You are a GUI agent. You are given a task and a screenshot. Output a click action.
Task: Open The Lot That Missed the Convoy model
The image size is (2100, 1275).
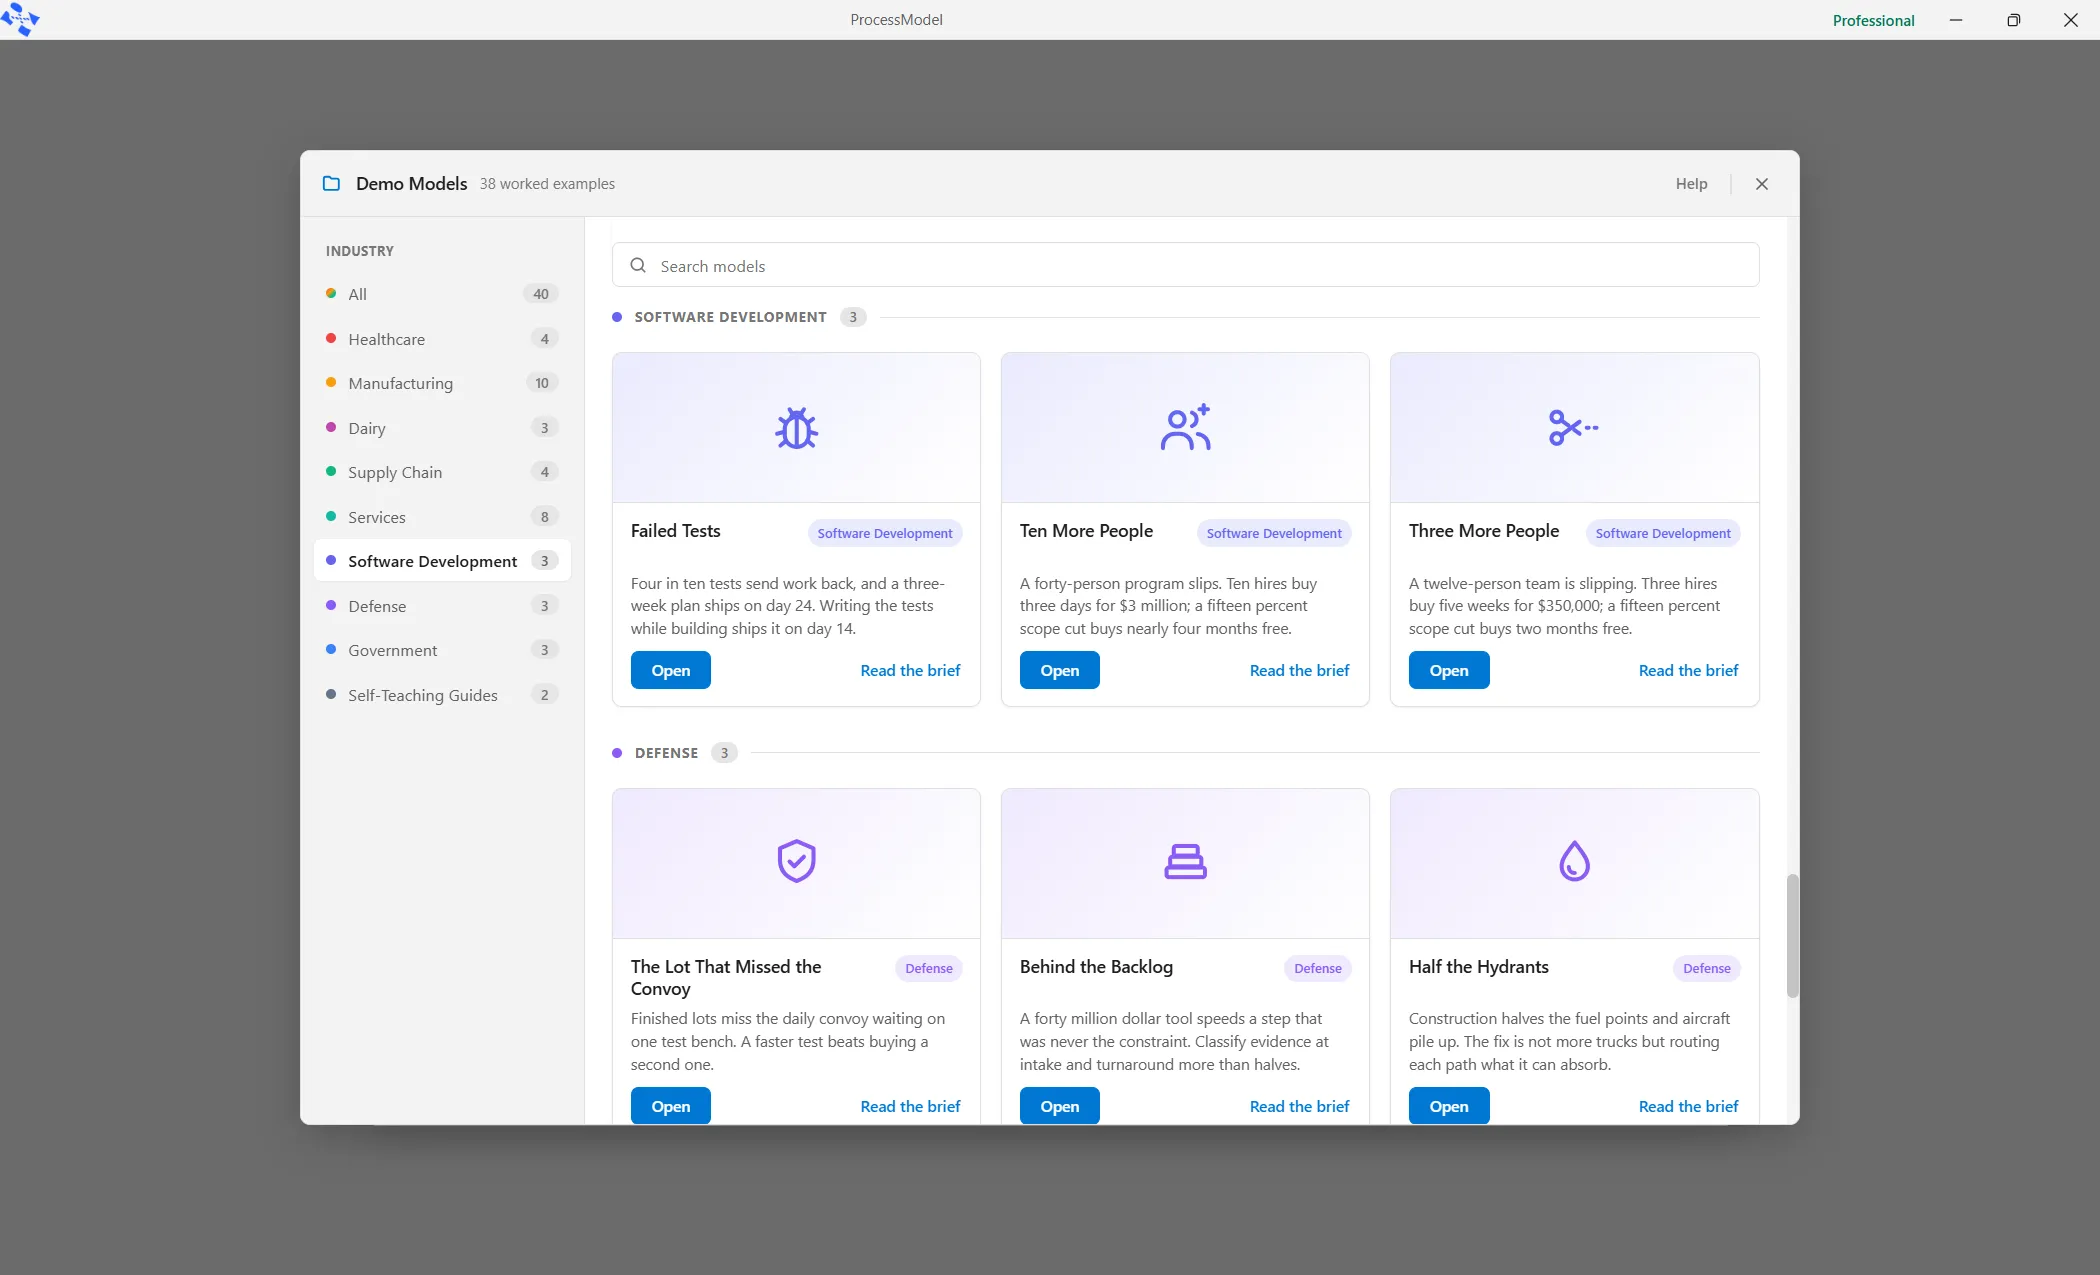point(670,1106)
